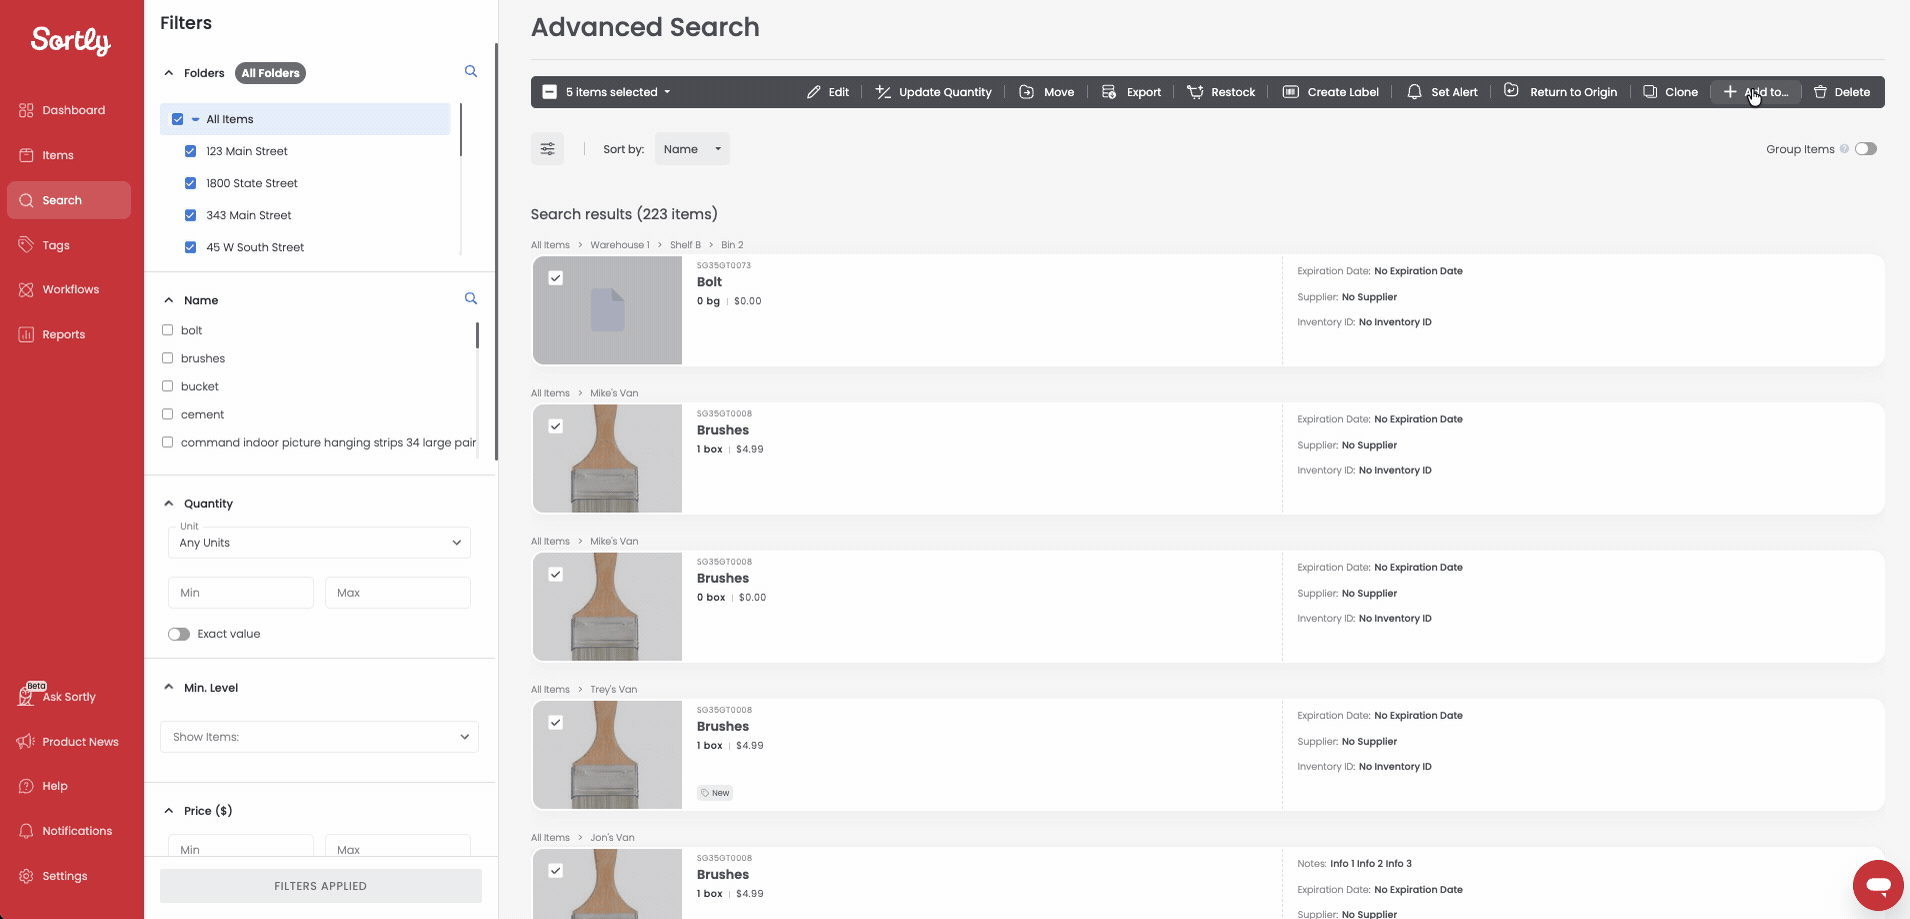Open Reports in the sidebar
Image resolution: width=1910 pixels, height=919 pixels.
[63, 335]
